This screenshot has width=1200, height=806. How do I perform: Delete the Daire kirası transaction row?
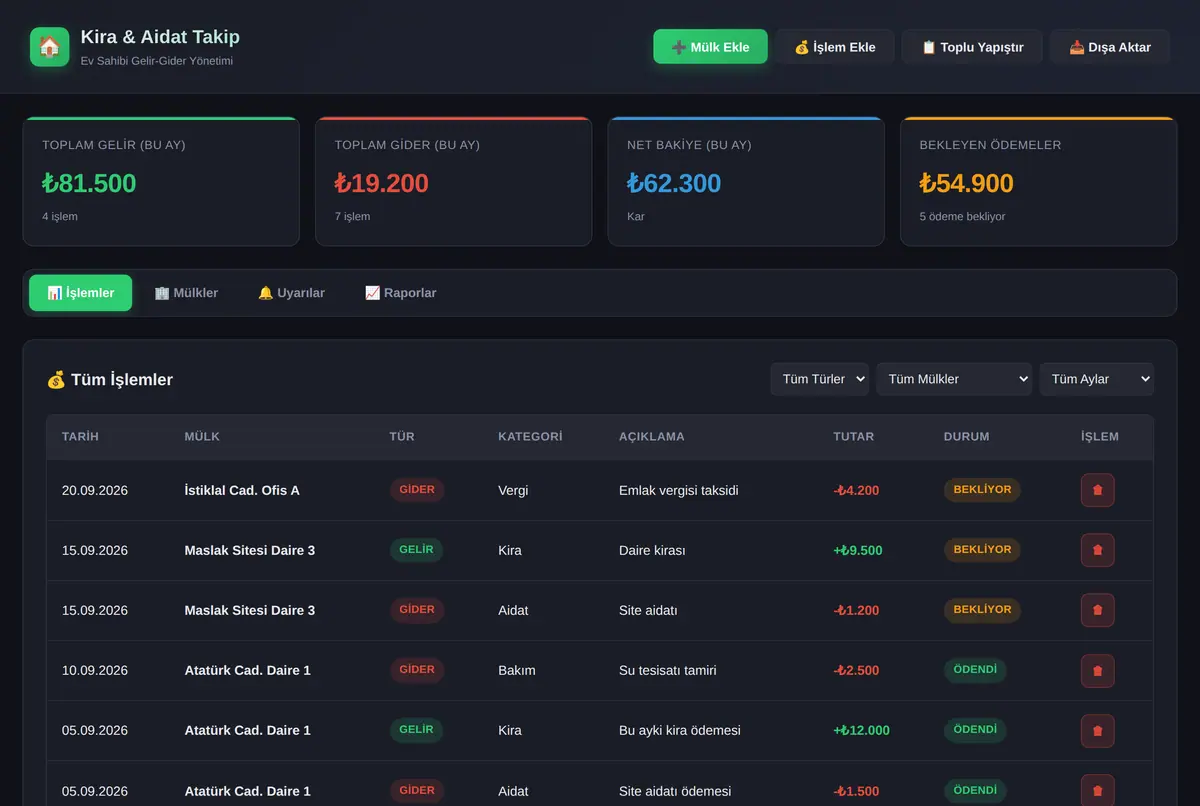click(1097, 550)
